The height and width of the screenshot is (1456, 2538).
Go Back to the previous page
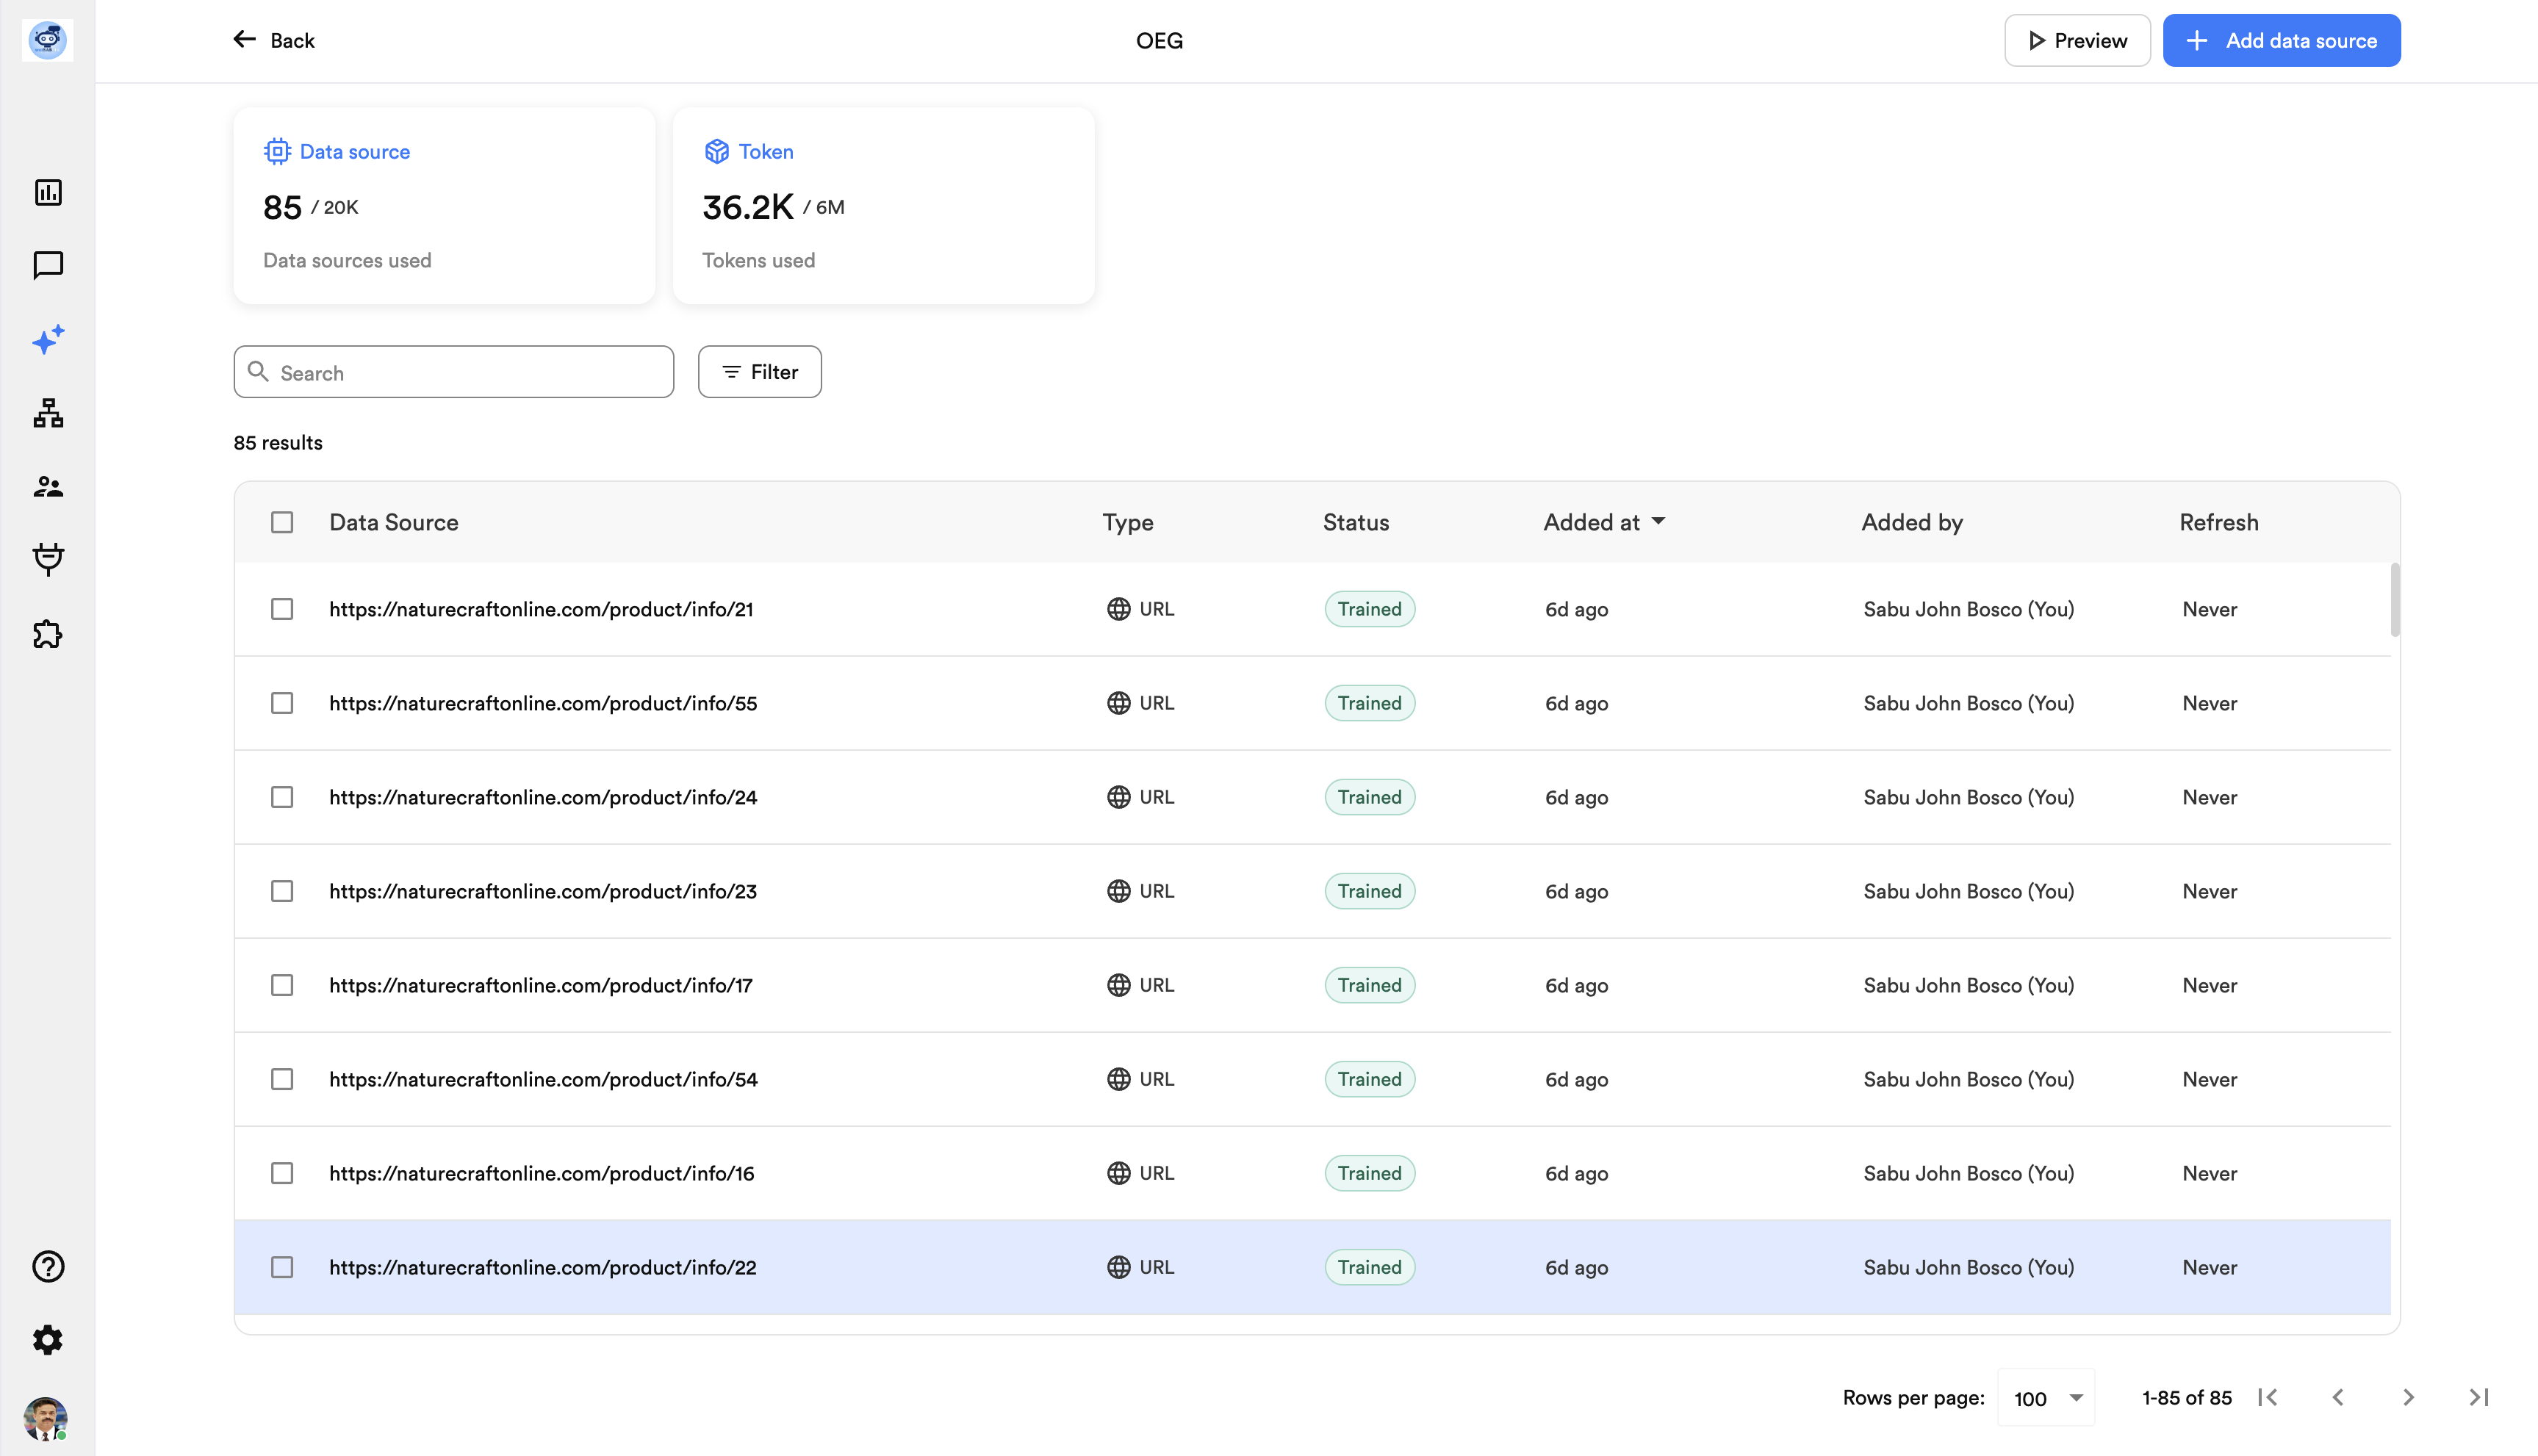coord(273,41)
